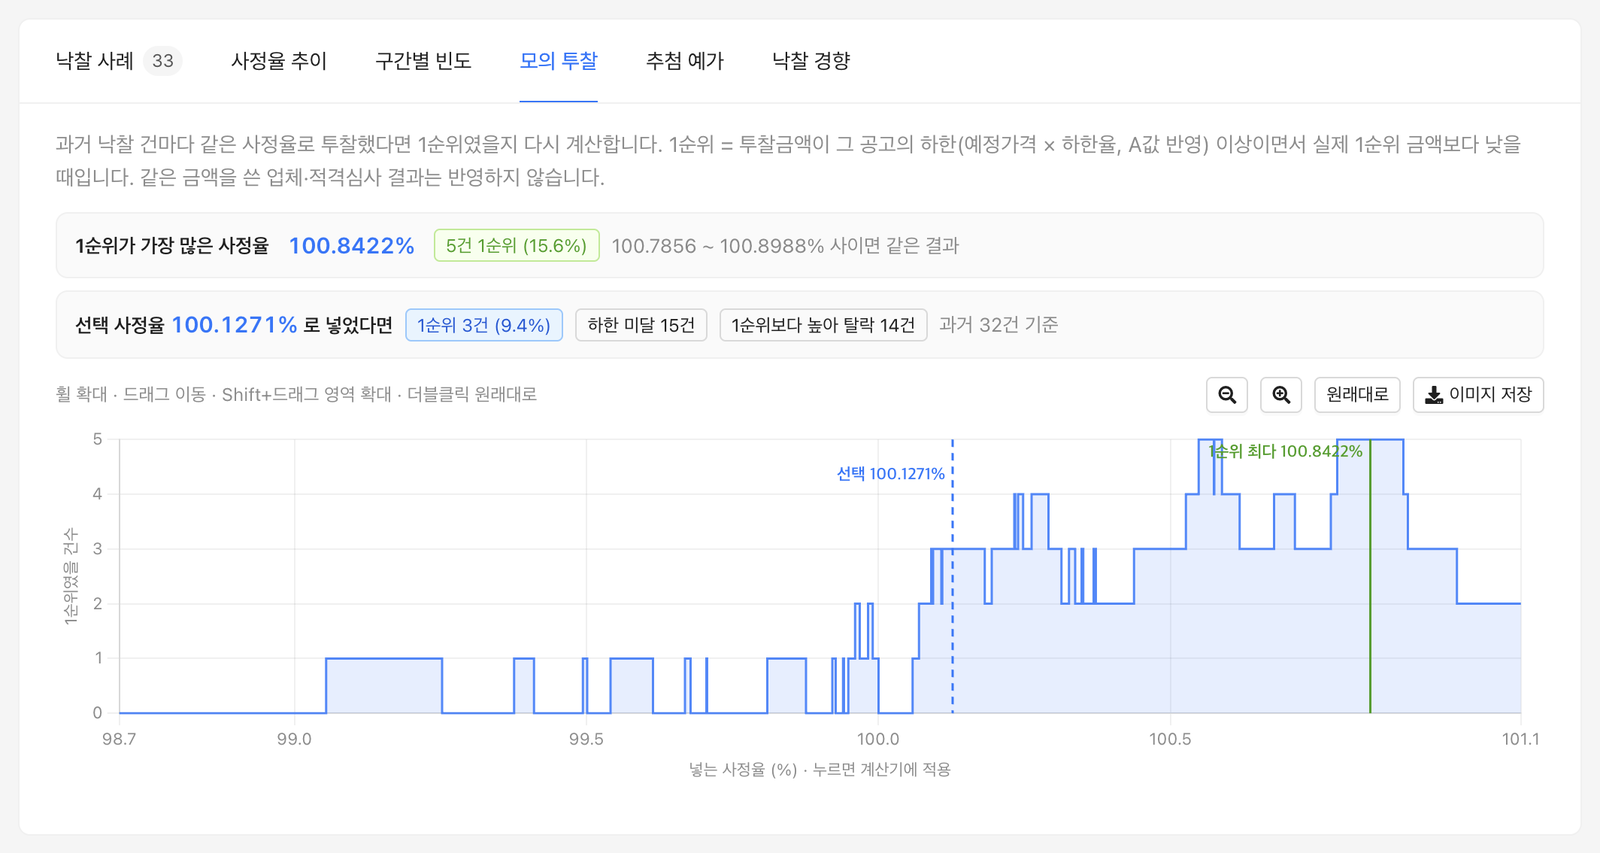Click the 1순위 최다 100.8422% chart label
Screen dimensions: 1600x853
(1285, 451)
